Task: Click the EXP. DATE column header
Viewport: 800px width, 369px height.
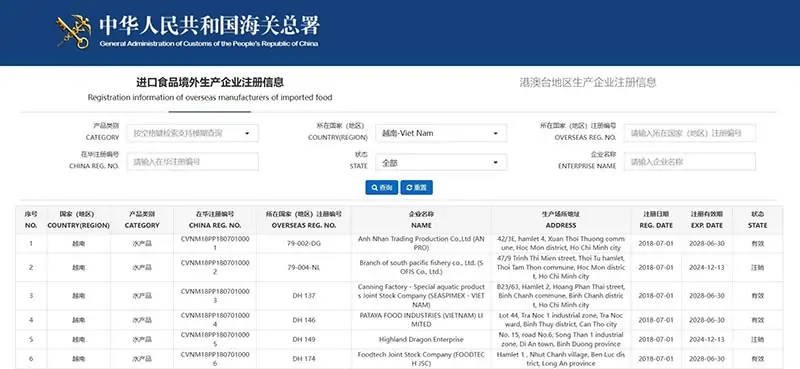Action: pos(707,220)
